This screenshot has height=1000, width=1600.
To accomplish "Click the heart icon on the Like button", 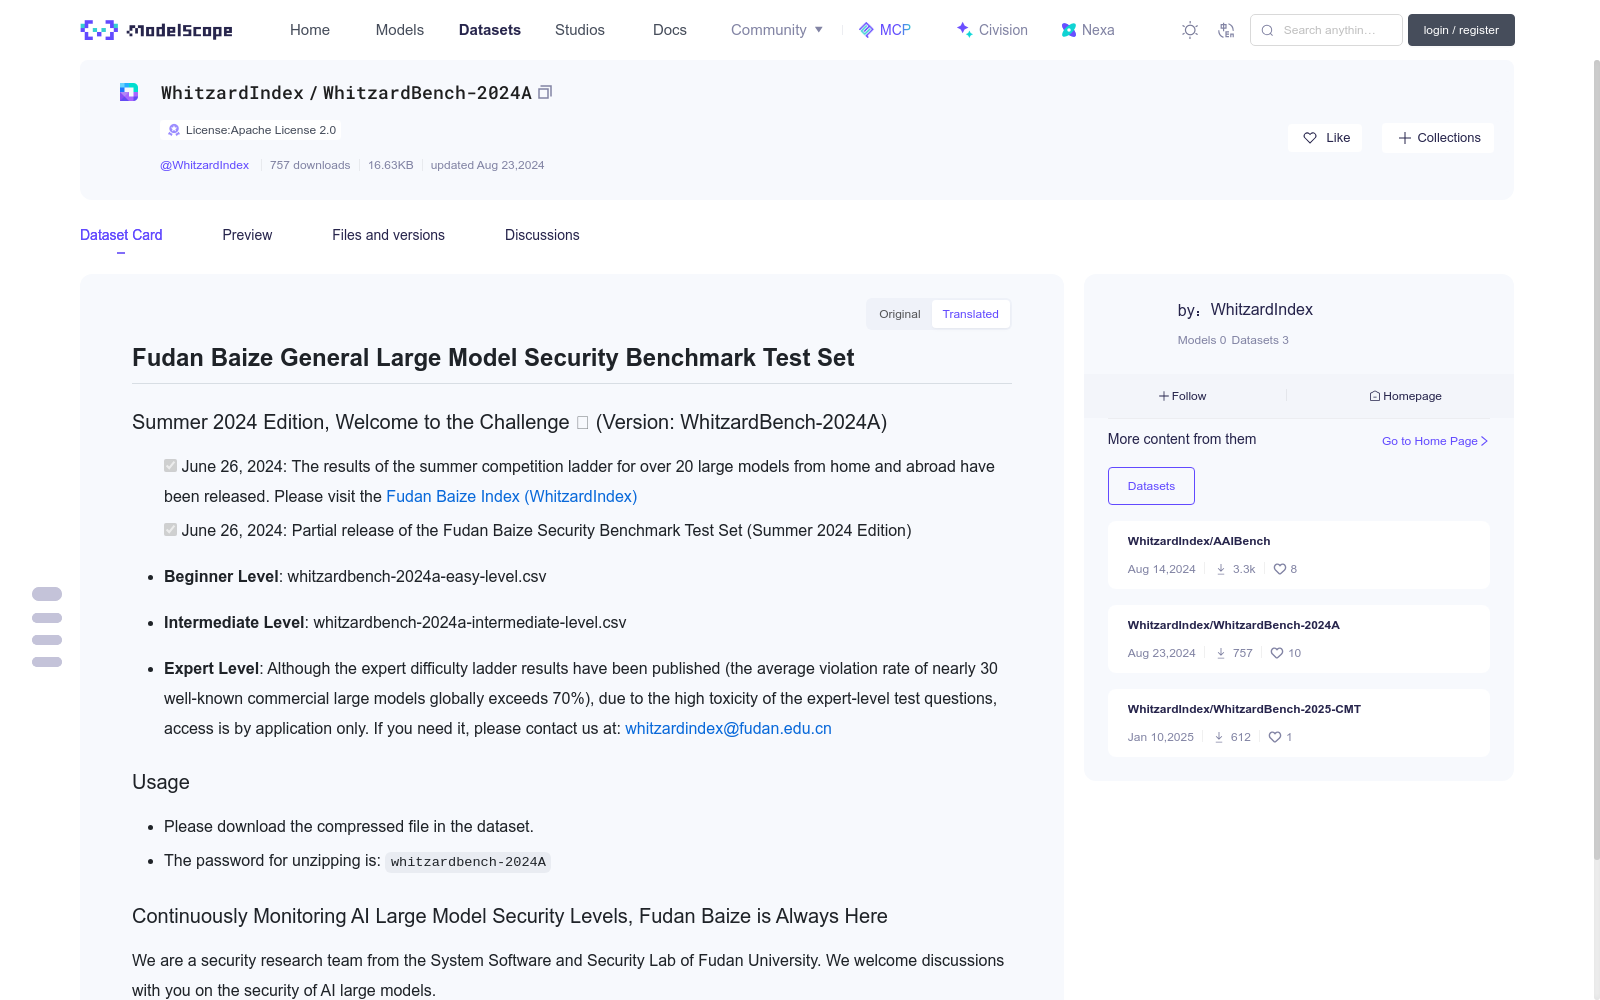I will point(1310,138).
